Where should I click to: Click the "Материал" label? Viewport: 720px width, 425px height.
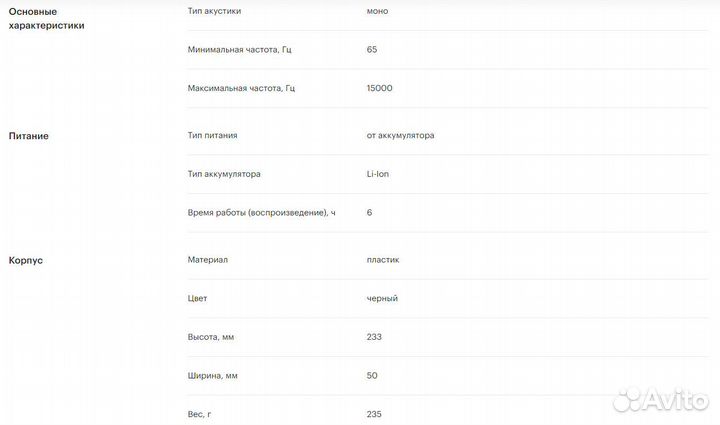coord(208,259)
